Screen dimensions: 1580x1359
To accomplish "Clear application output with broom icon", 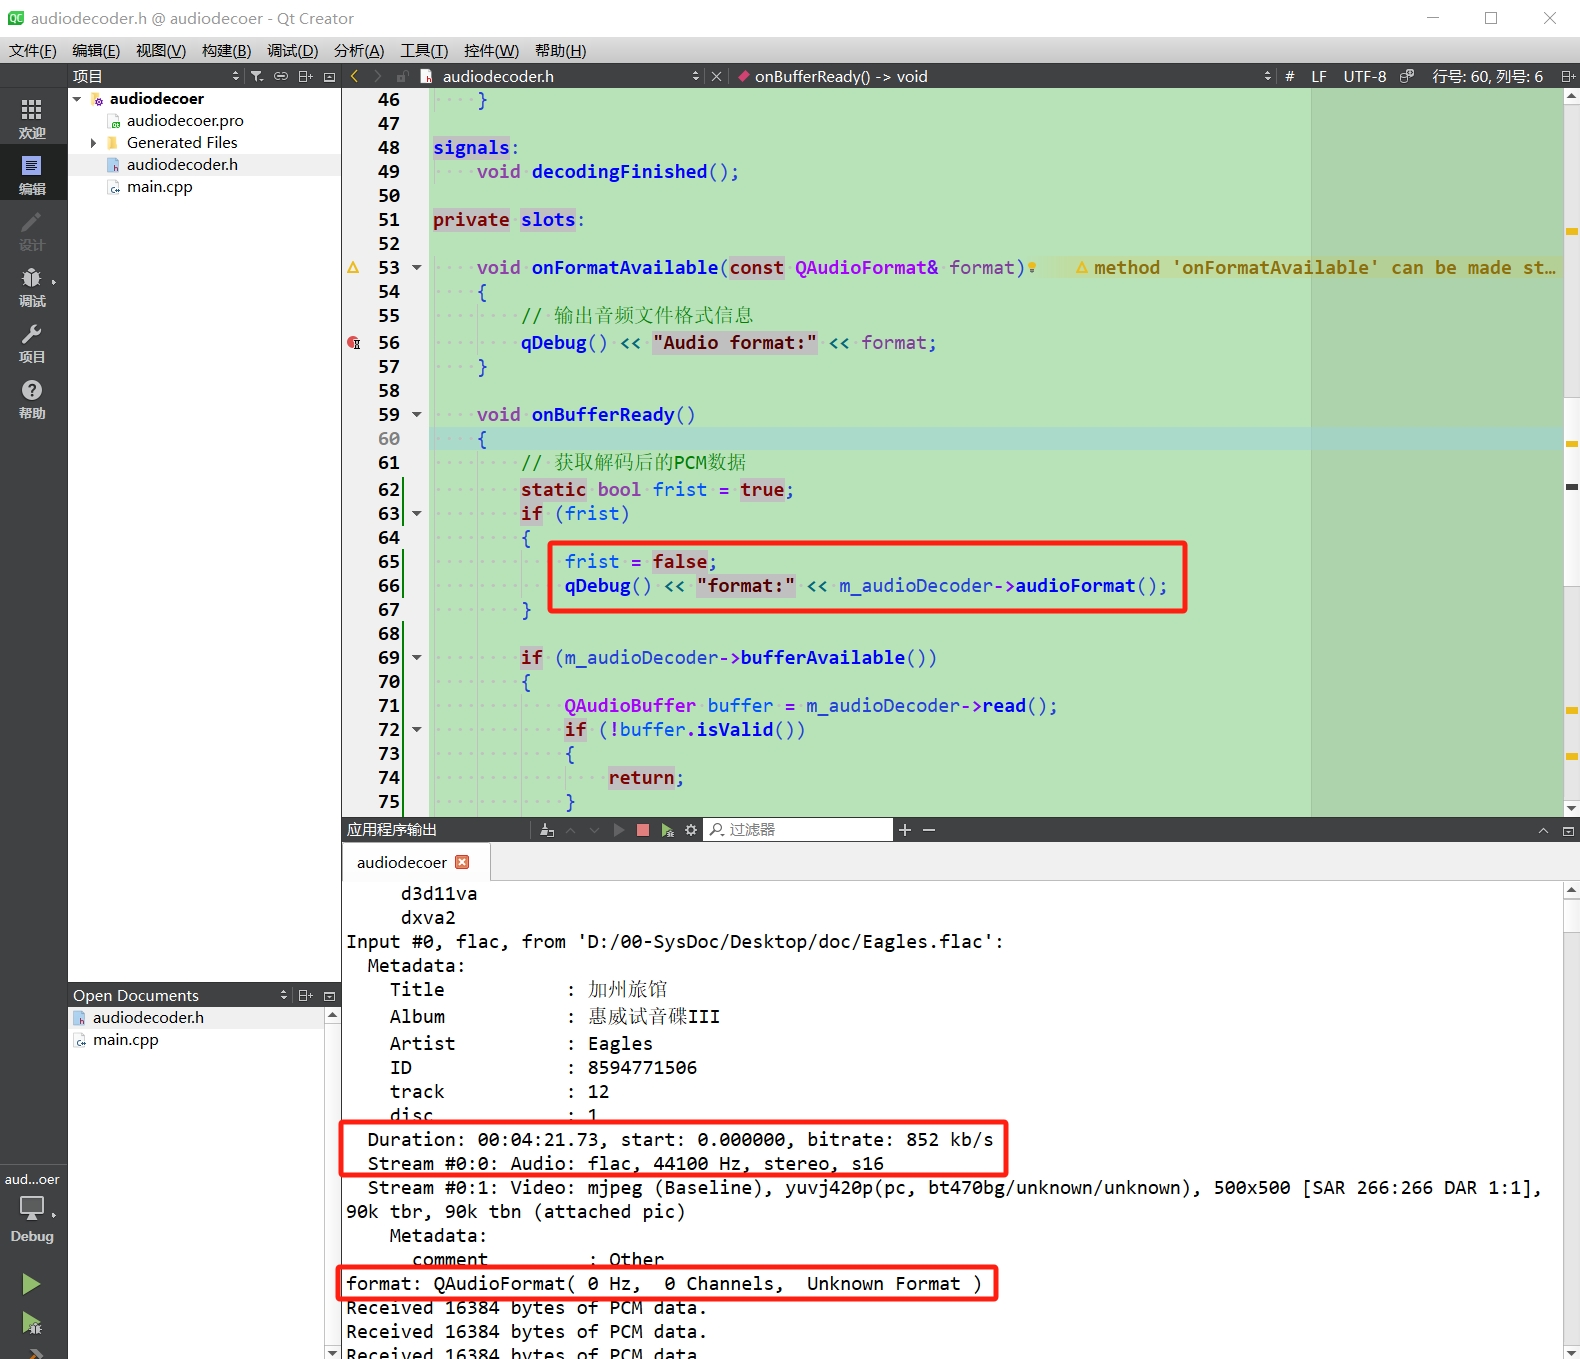I will click(547, 830).
